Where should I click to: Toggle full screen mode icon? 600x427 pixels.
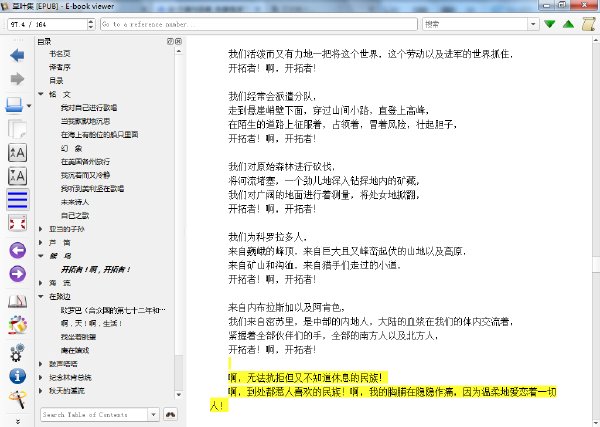[x=17, y=223]
